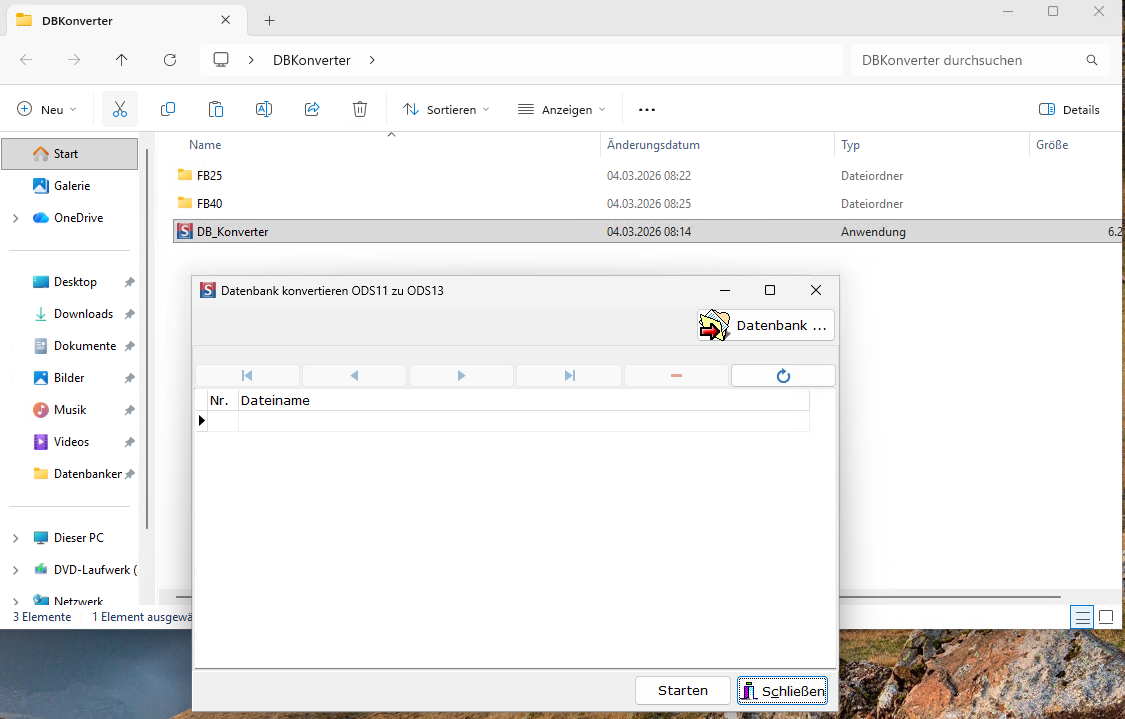Click the first record navigator button

(x=248, y=376)
